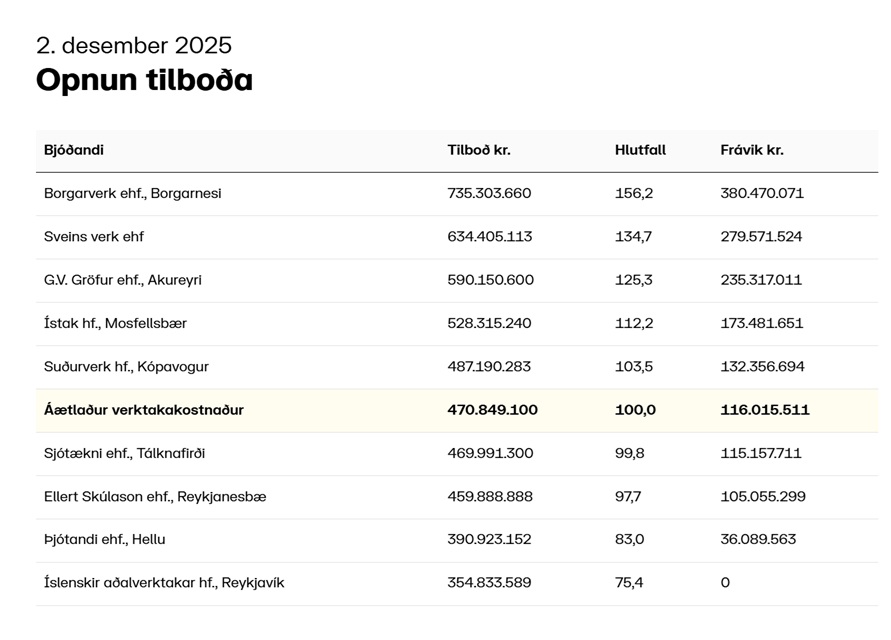The image size is (891, 640).
Task: Click the "Opnun tilboða" heading
Action: (144, 80)
